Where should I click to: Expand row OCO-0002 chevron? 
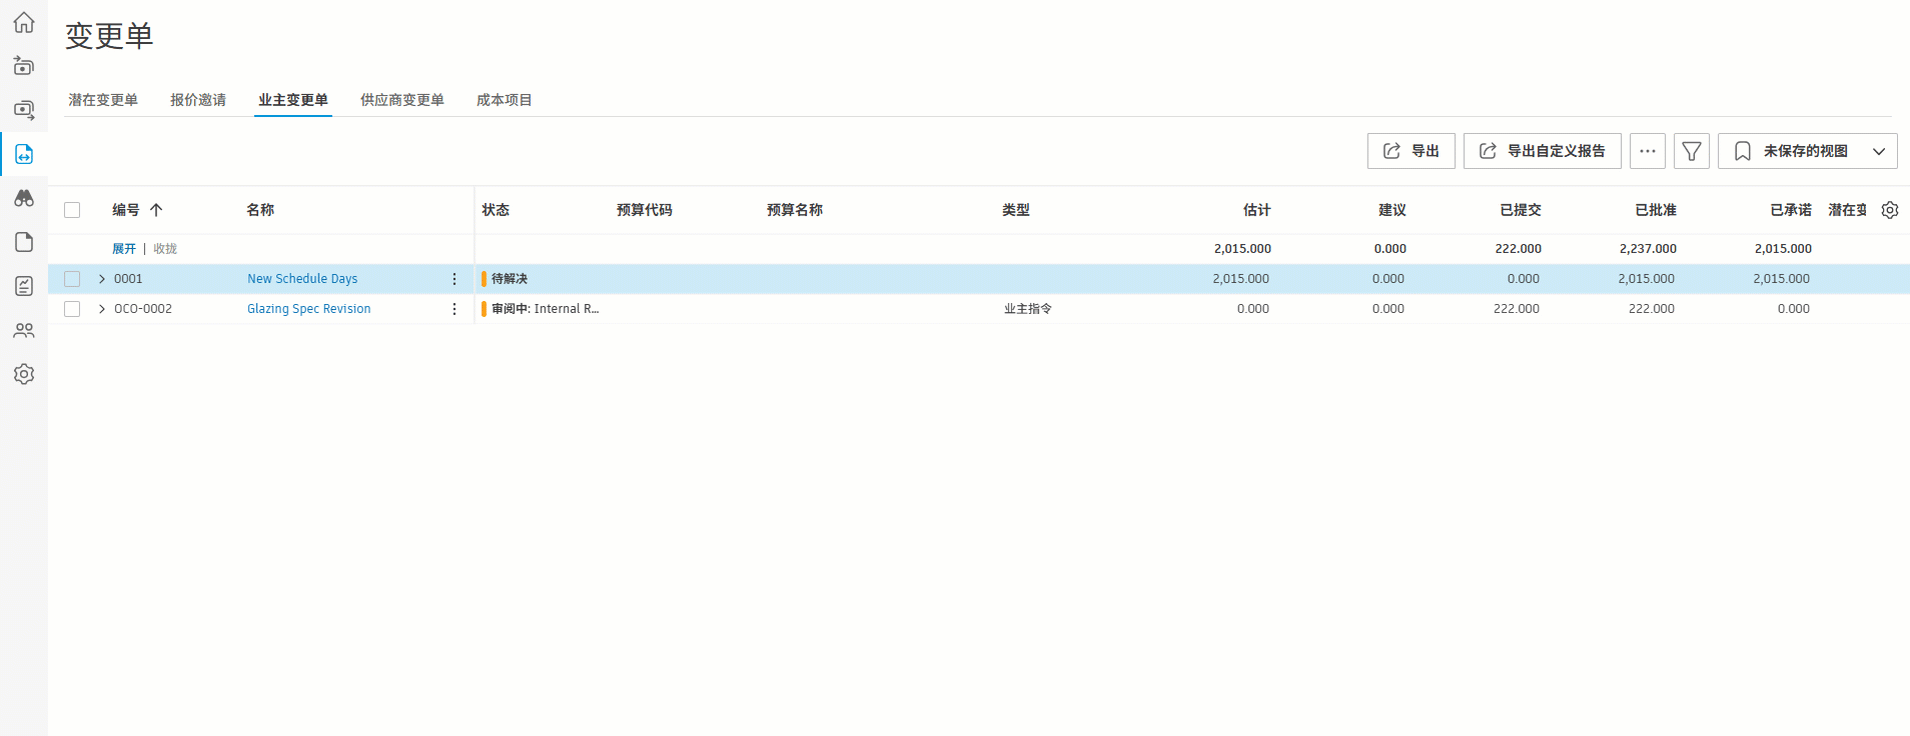(x=102, y=309)
